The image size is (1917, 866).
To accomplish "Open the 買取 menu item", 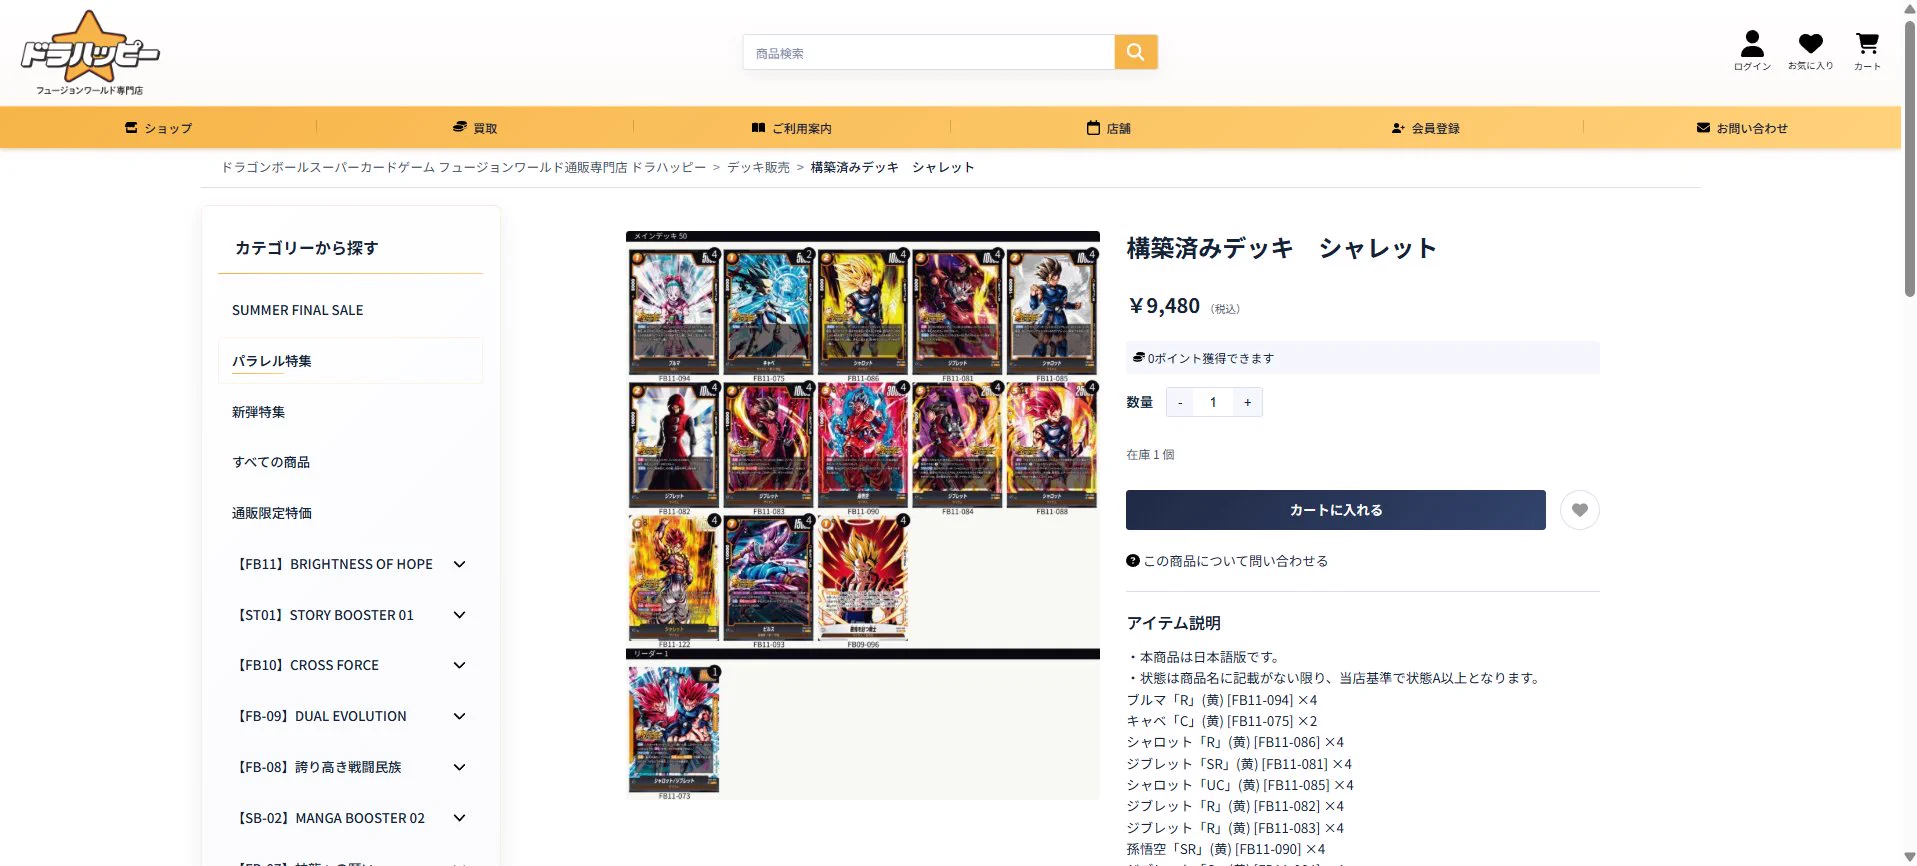I will pyautogui.click(x=475, y=128).
